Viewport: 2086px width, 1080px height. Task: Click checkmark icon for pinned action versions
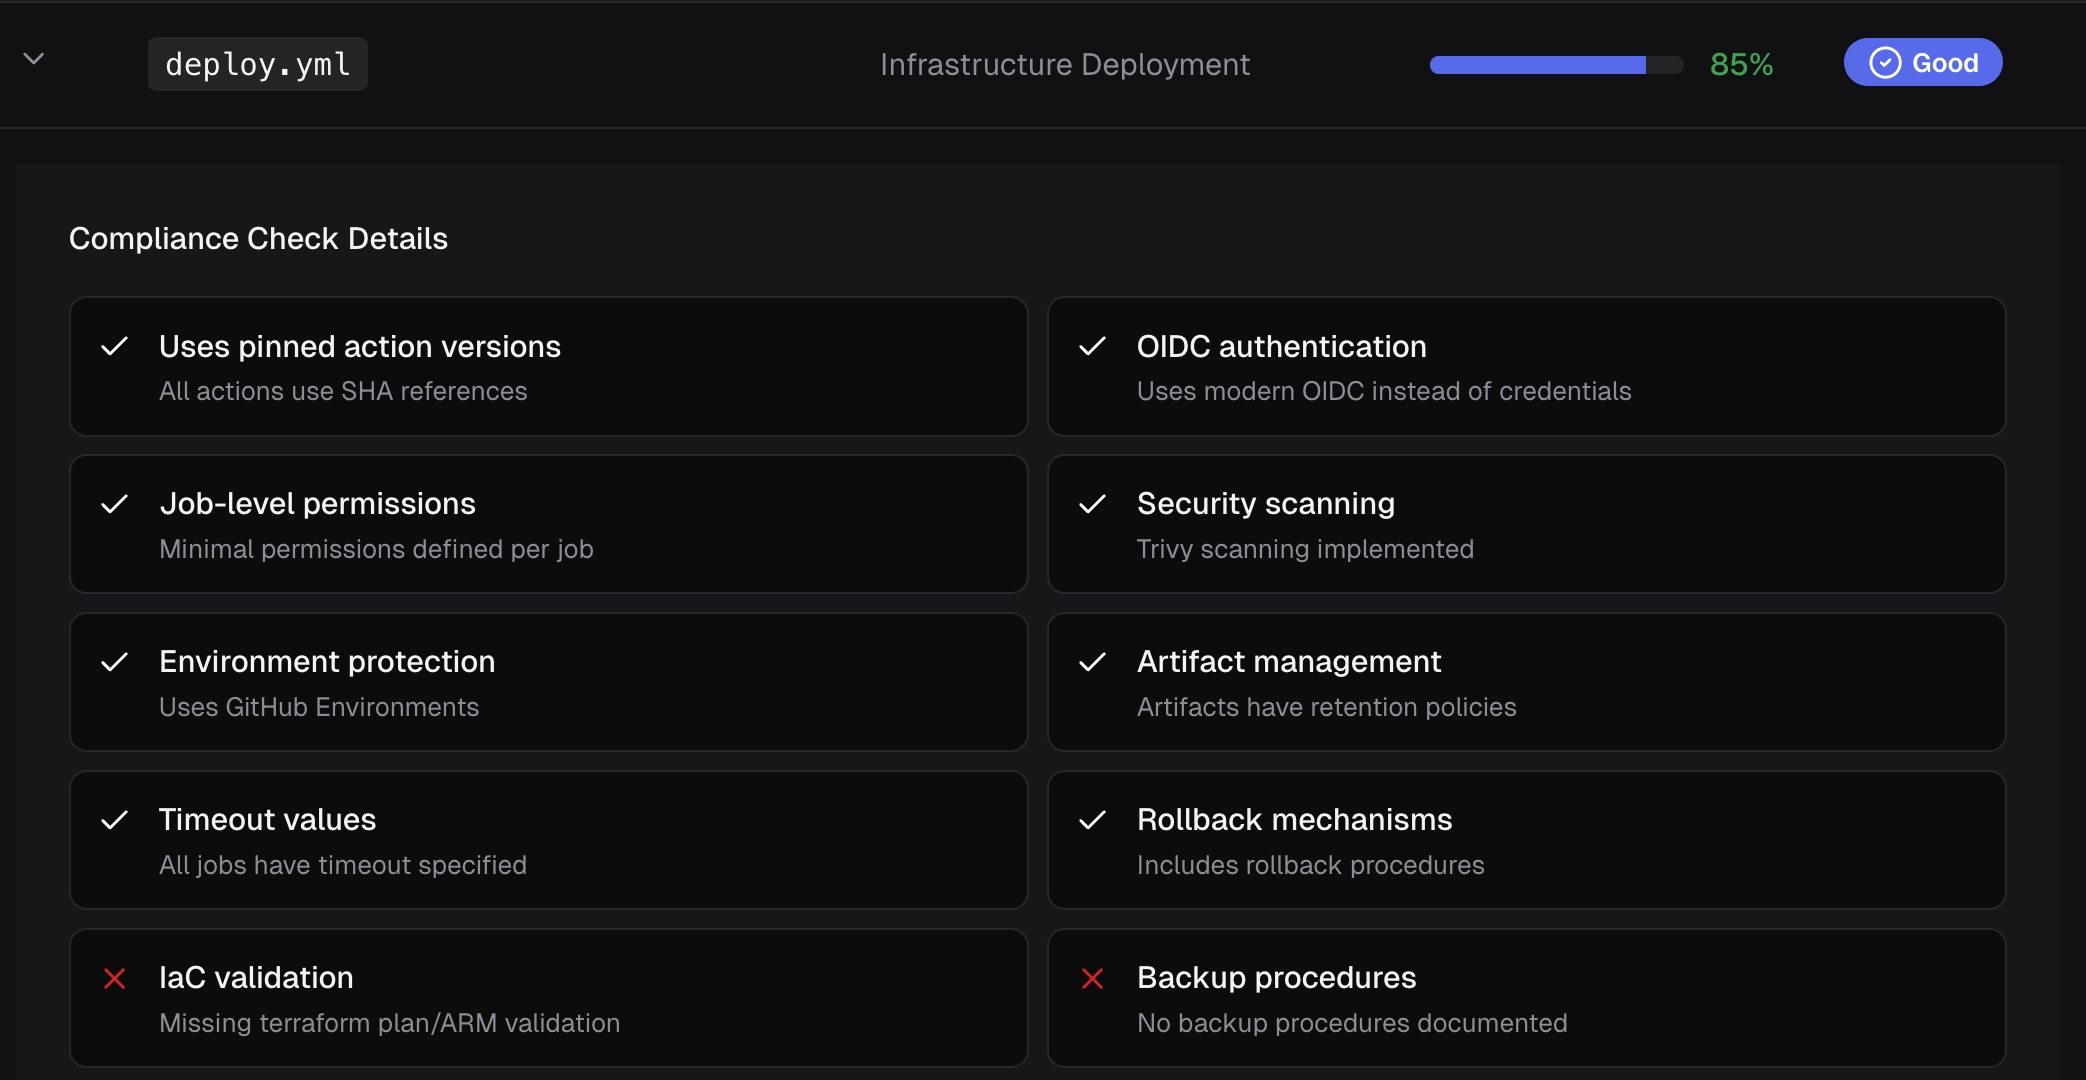pyautogui.click(x=115, y=347)
